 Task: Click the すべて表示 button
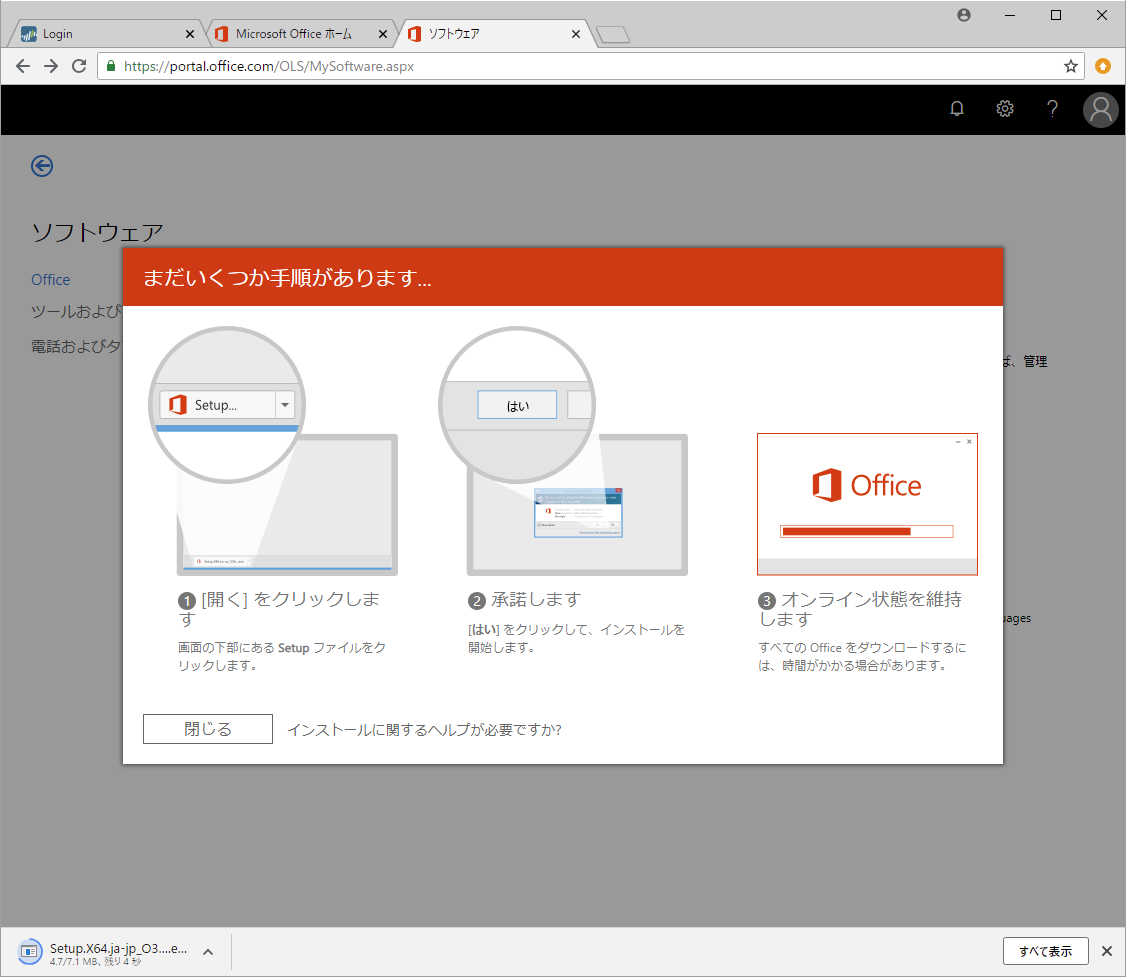(1045, 951)
